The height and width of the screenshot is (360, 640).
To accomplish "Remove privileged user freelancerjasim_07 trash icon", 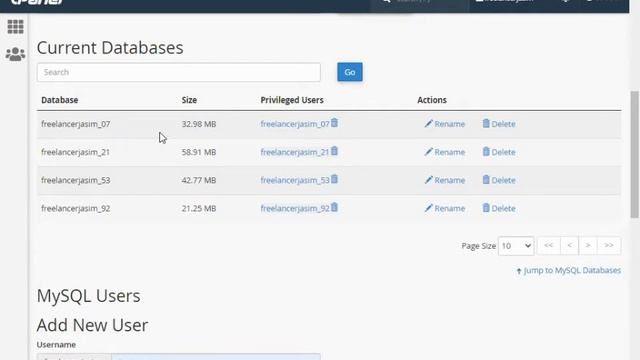I will pyautogui.click(x=334, y=123).
